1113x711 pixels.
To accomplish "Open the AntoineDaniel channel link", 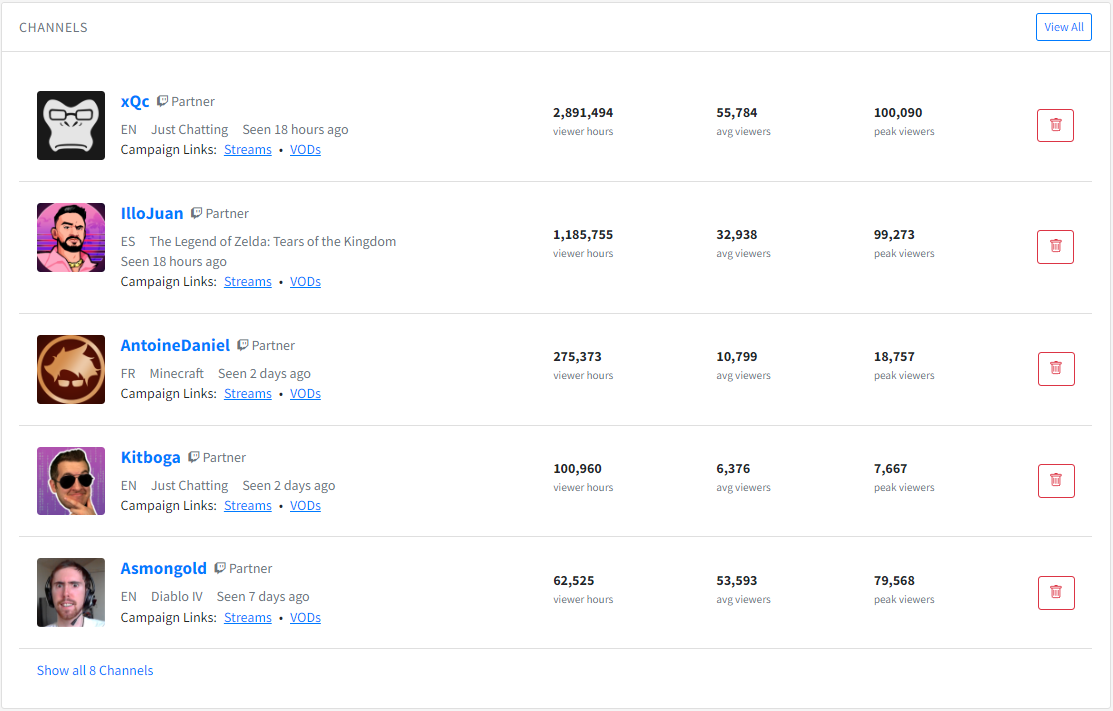I will [175, 346].
